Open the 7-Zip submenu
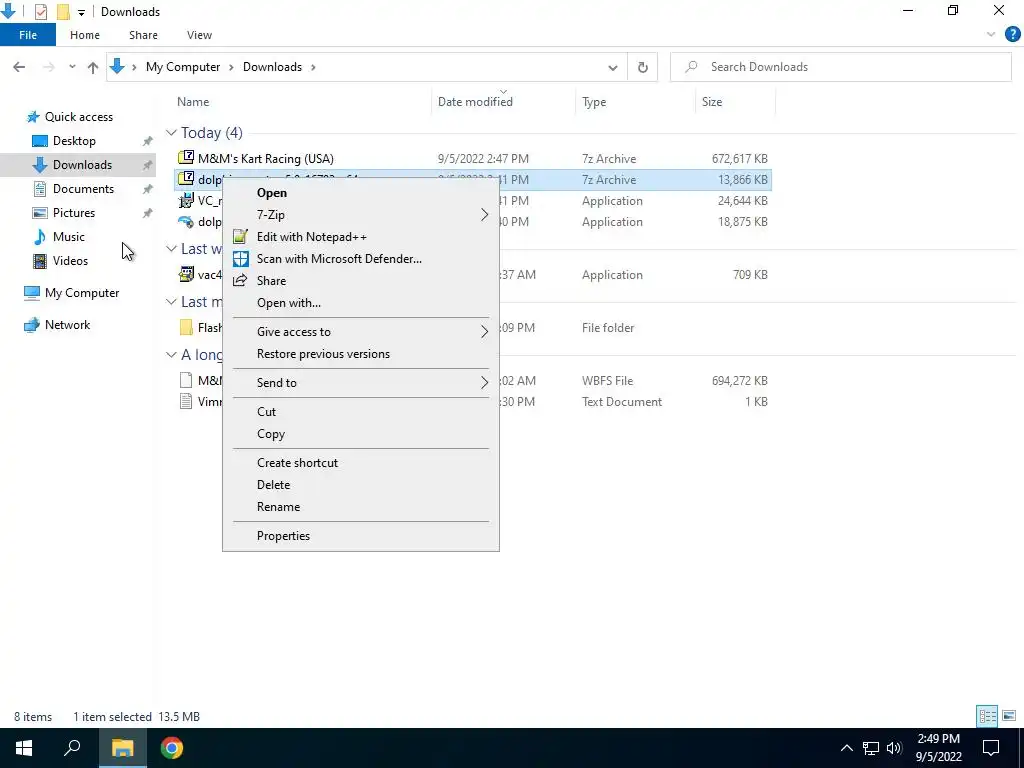Viewport: 1024px width, 768px height. [360, 215]
